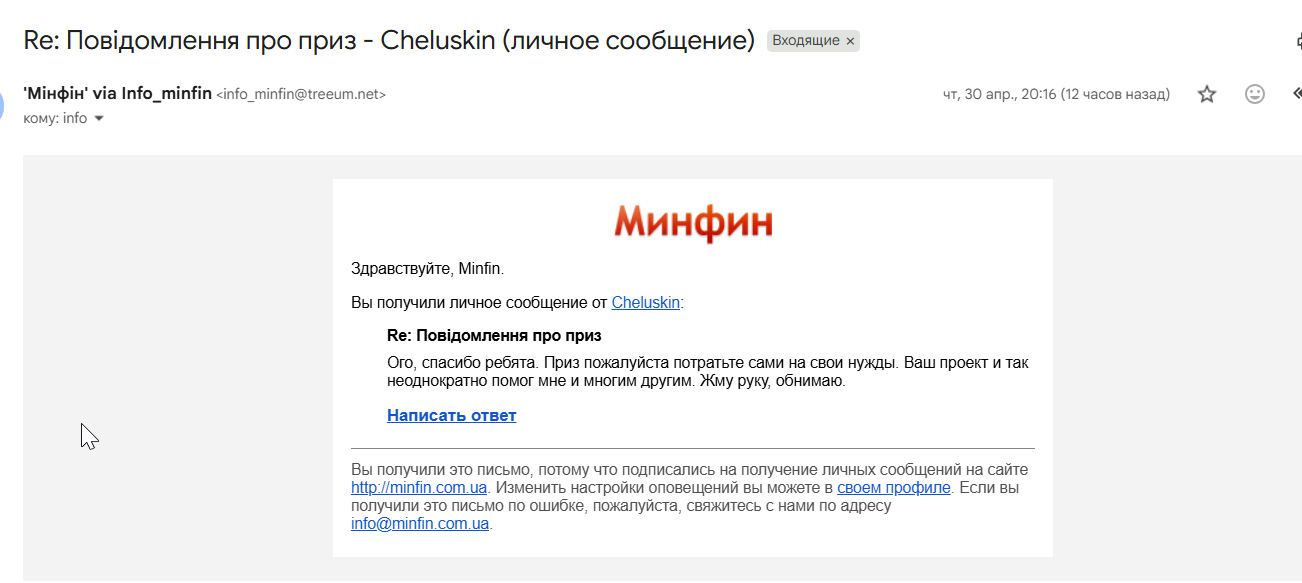
Task: Remove the Входящие label using its x
Action: (x=850, y=41)
